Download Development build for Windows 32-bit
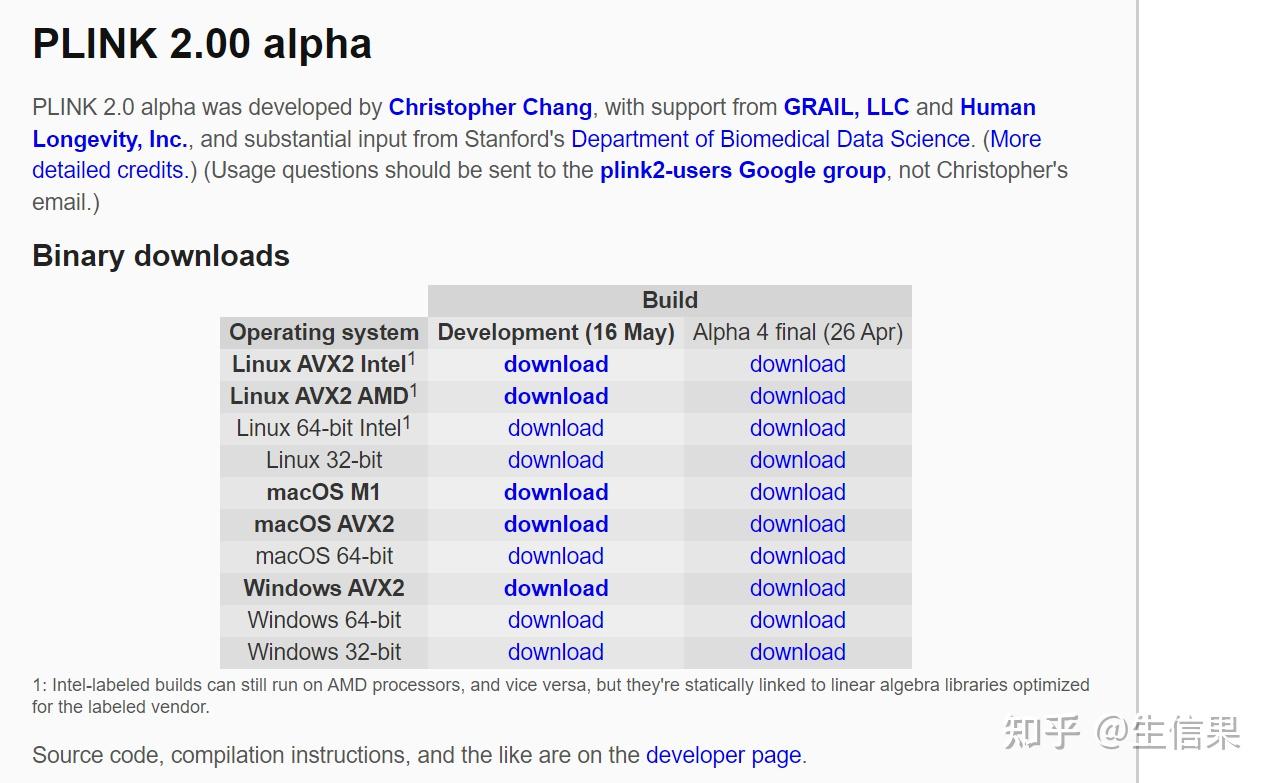Screen dimensions: 1273x783 556,653
